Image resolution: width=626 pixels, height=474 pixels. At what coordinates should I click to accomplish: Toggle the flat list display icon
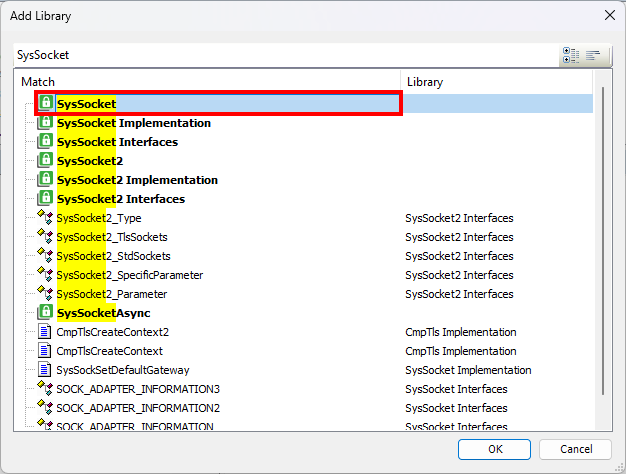click(593, 55)
